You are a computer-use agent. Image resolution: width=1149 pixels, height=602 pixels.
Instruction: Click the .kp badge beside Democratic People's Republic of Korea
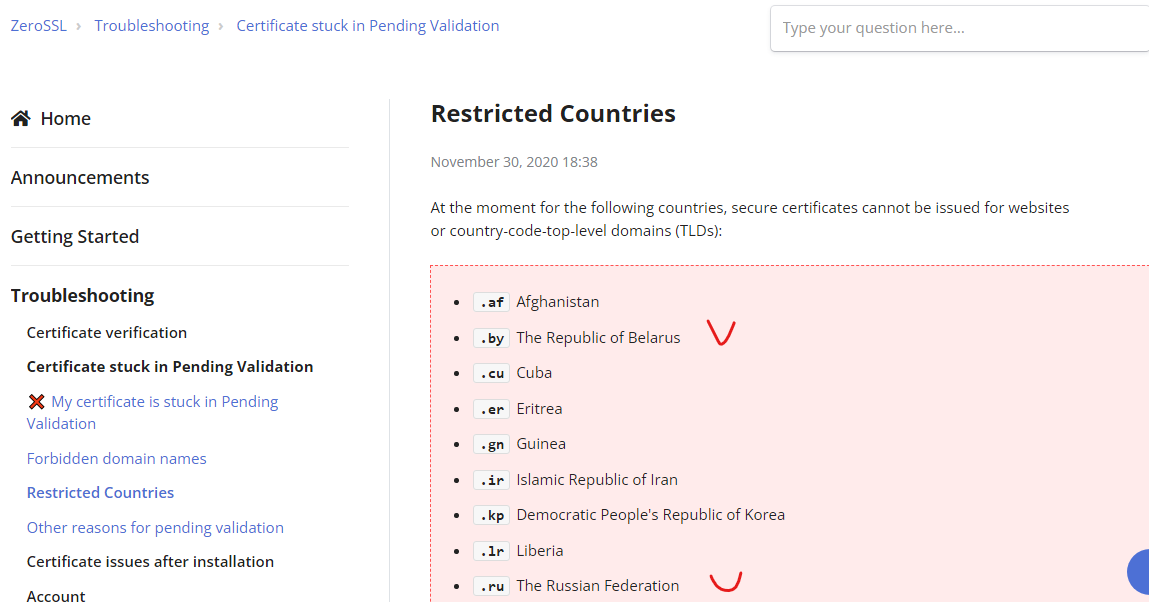[x=491, y=515]
